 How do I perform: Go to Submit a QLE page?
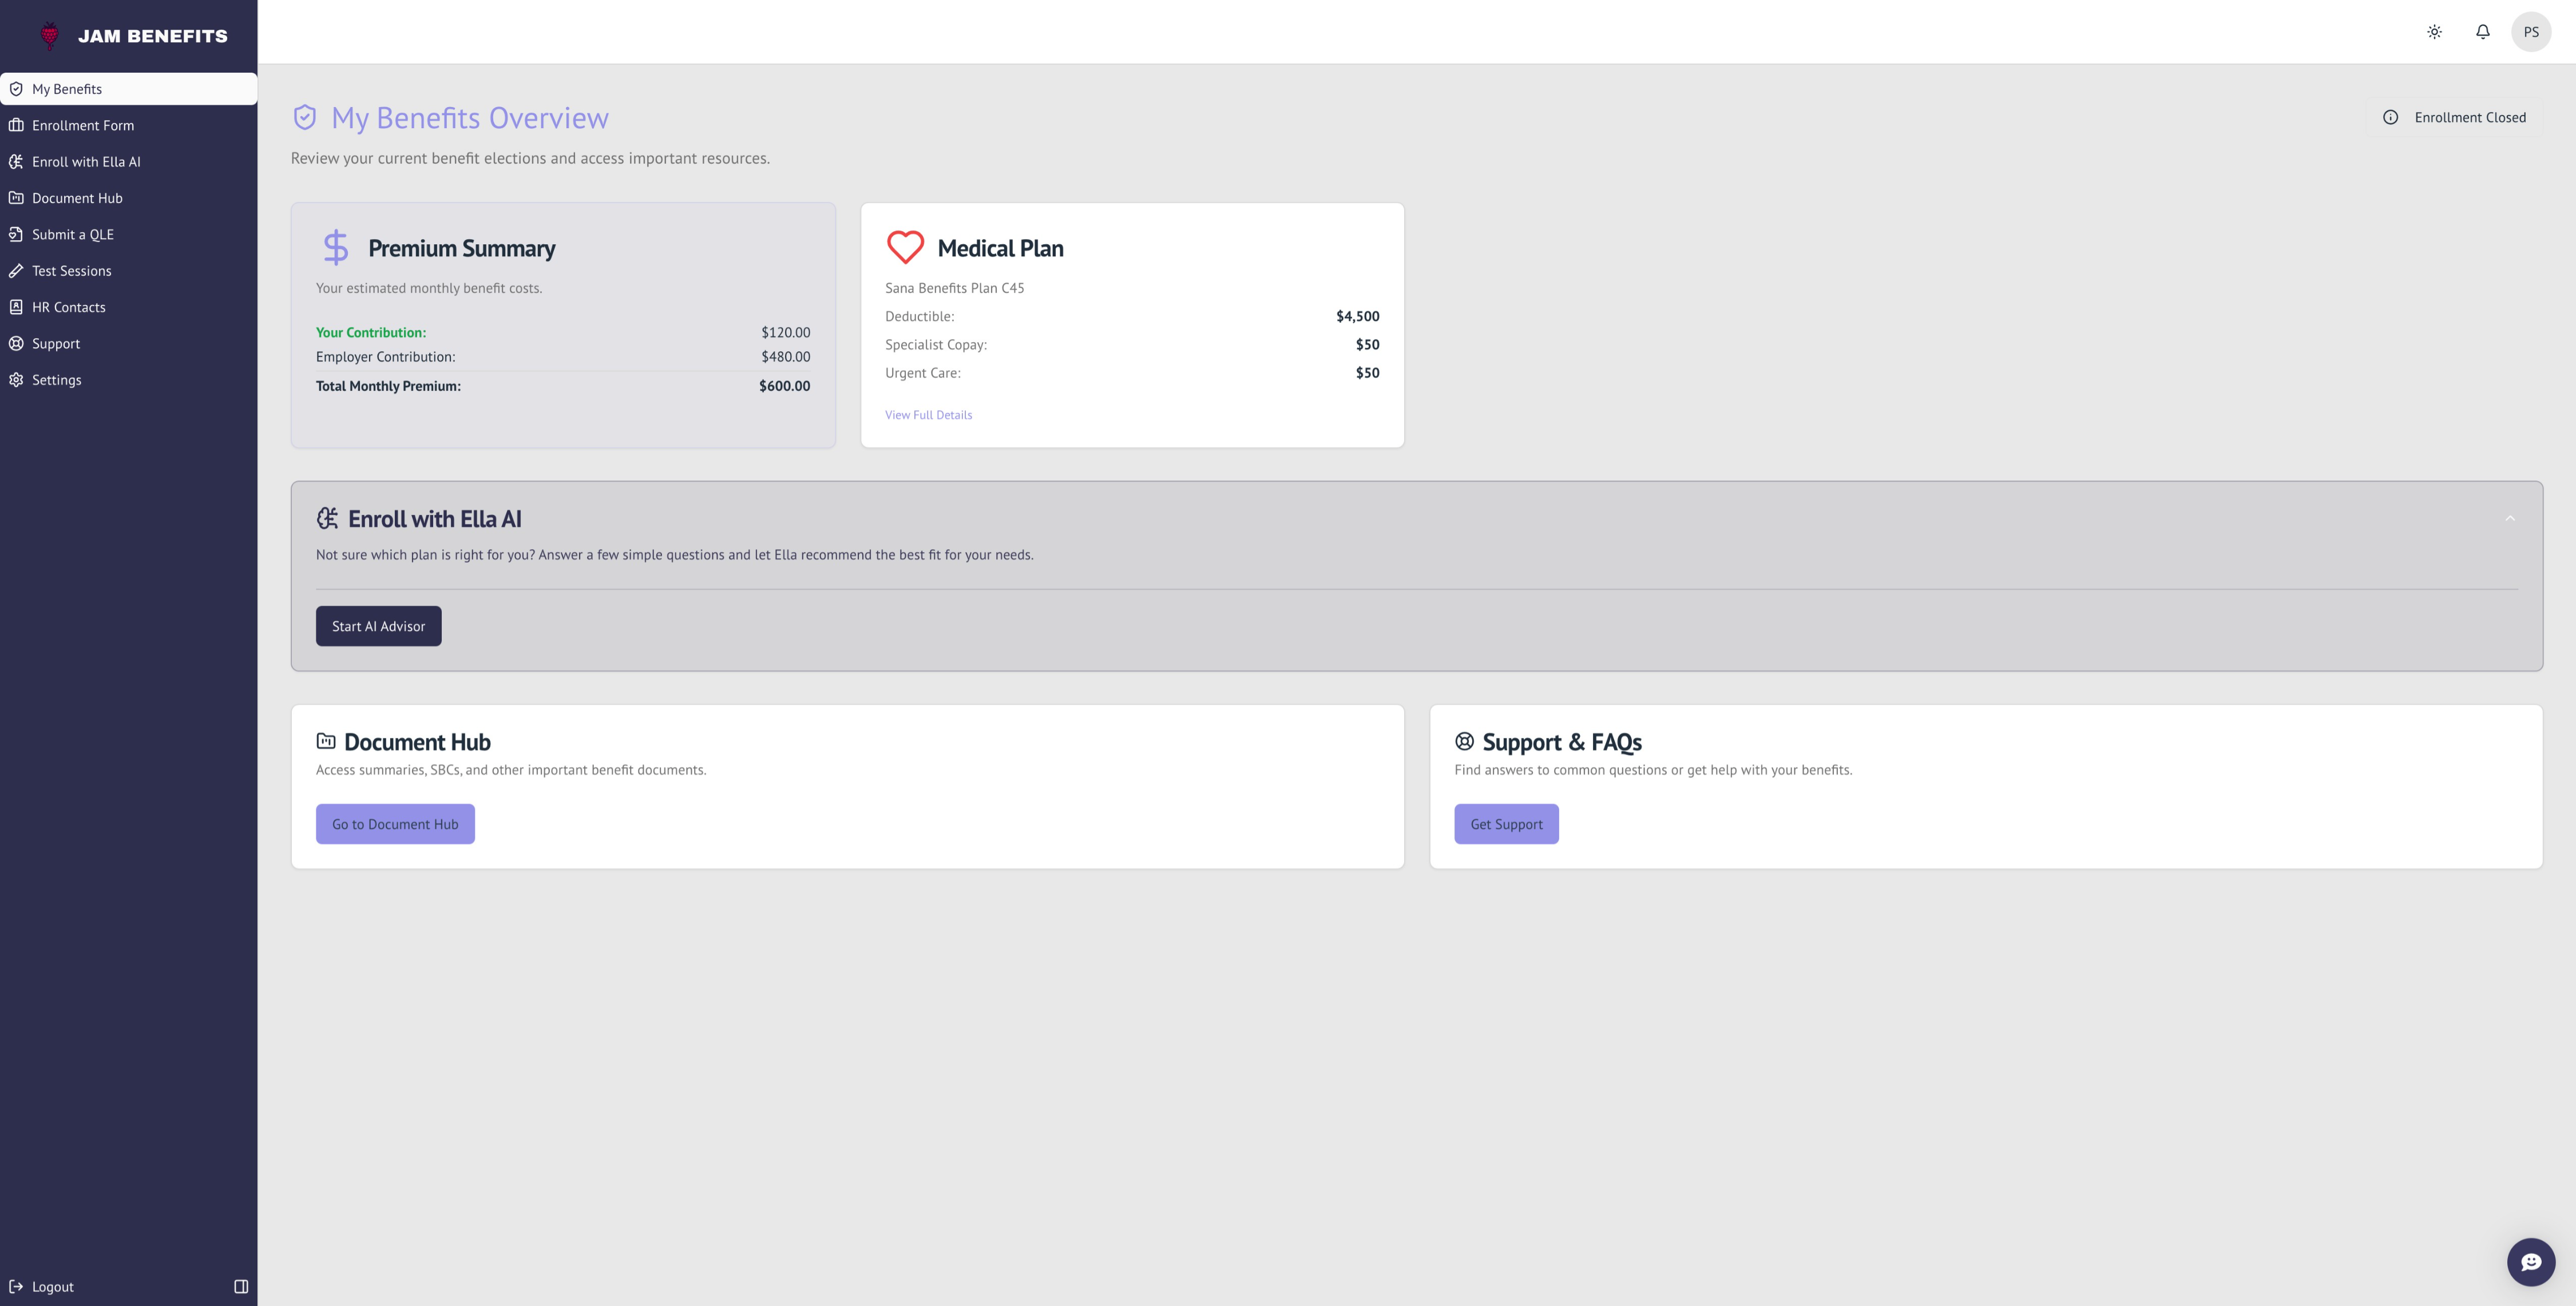[x=73, y=234]
